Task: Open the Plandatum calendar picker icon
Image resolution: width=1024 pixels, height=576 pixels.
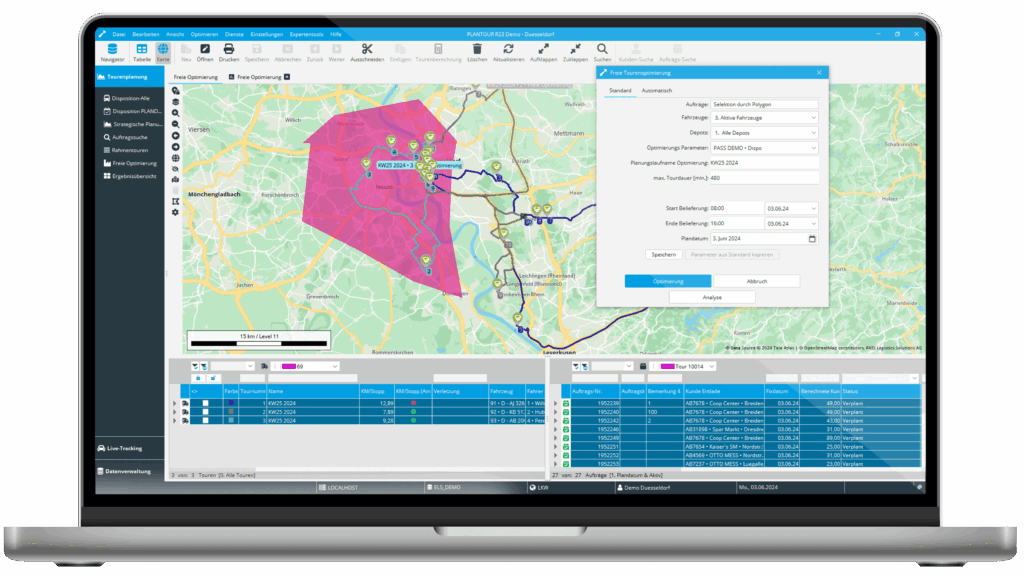Action: click(x=812, y=239)
